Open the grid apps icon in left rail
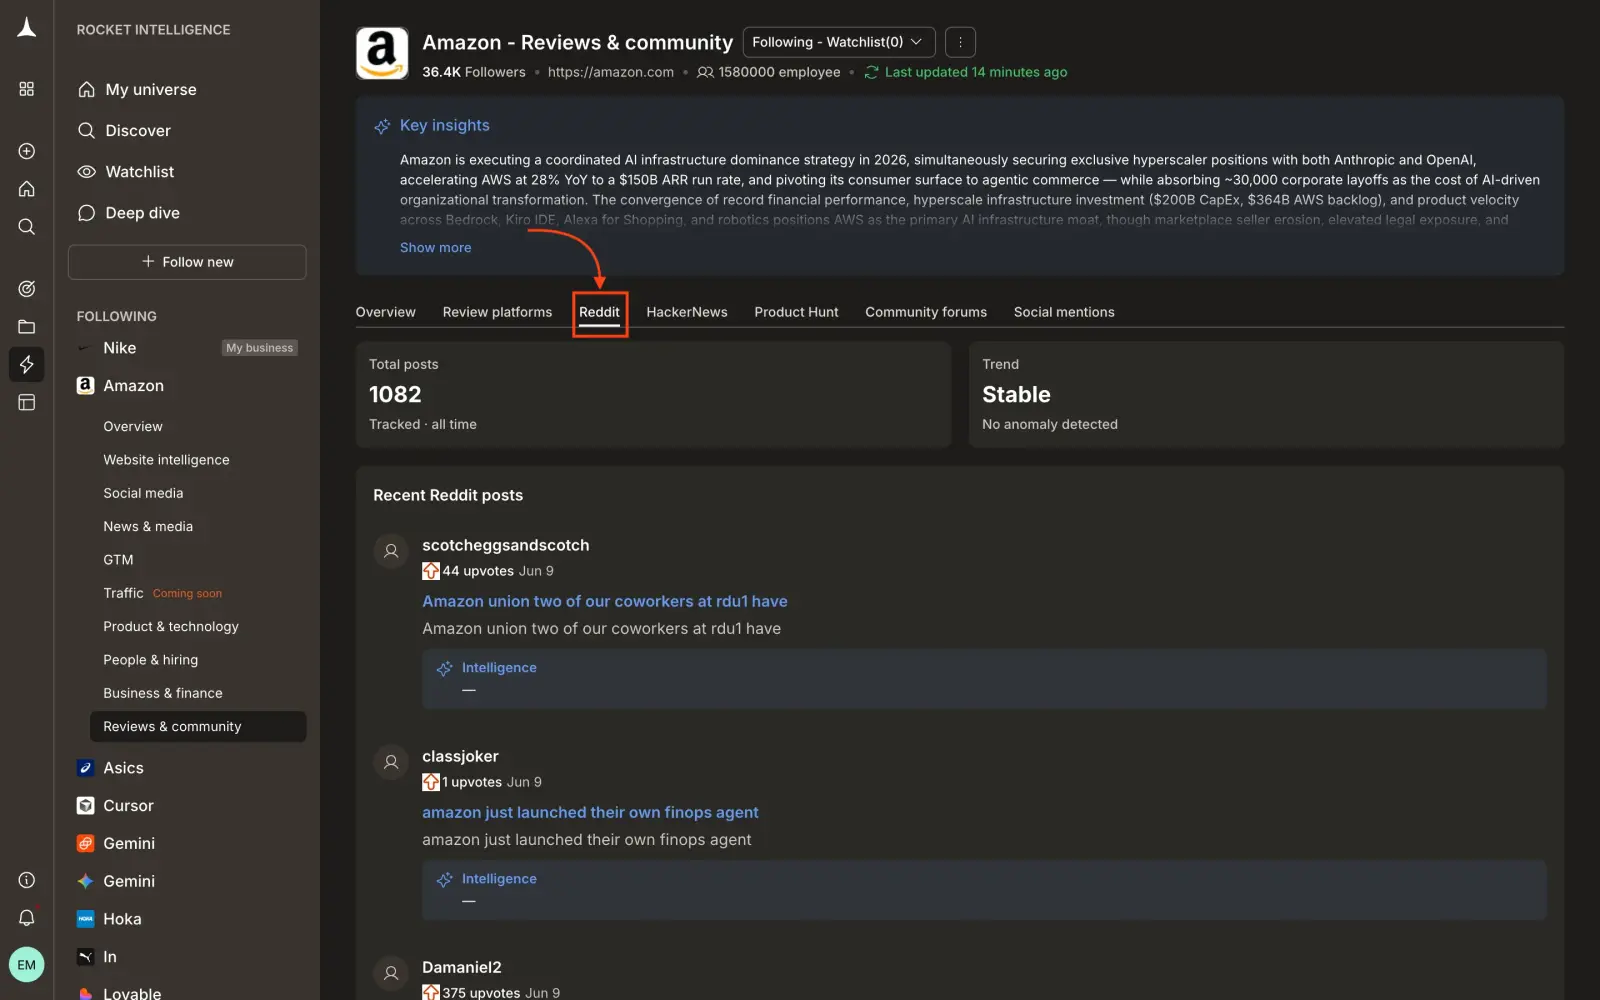1600x1000 pixels. point(27,89)
